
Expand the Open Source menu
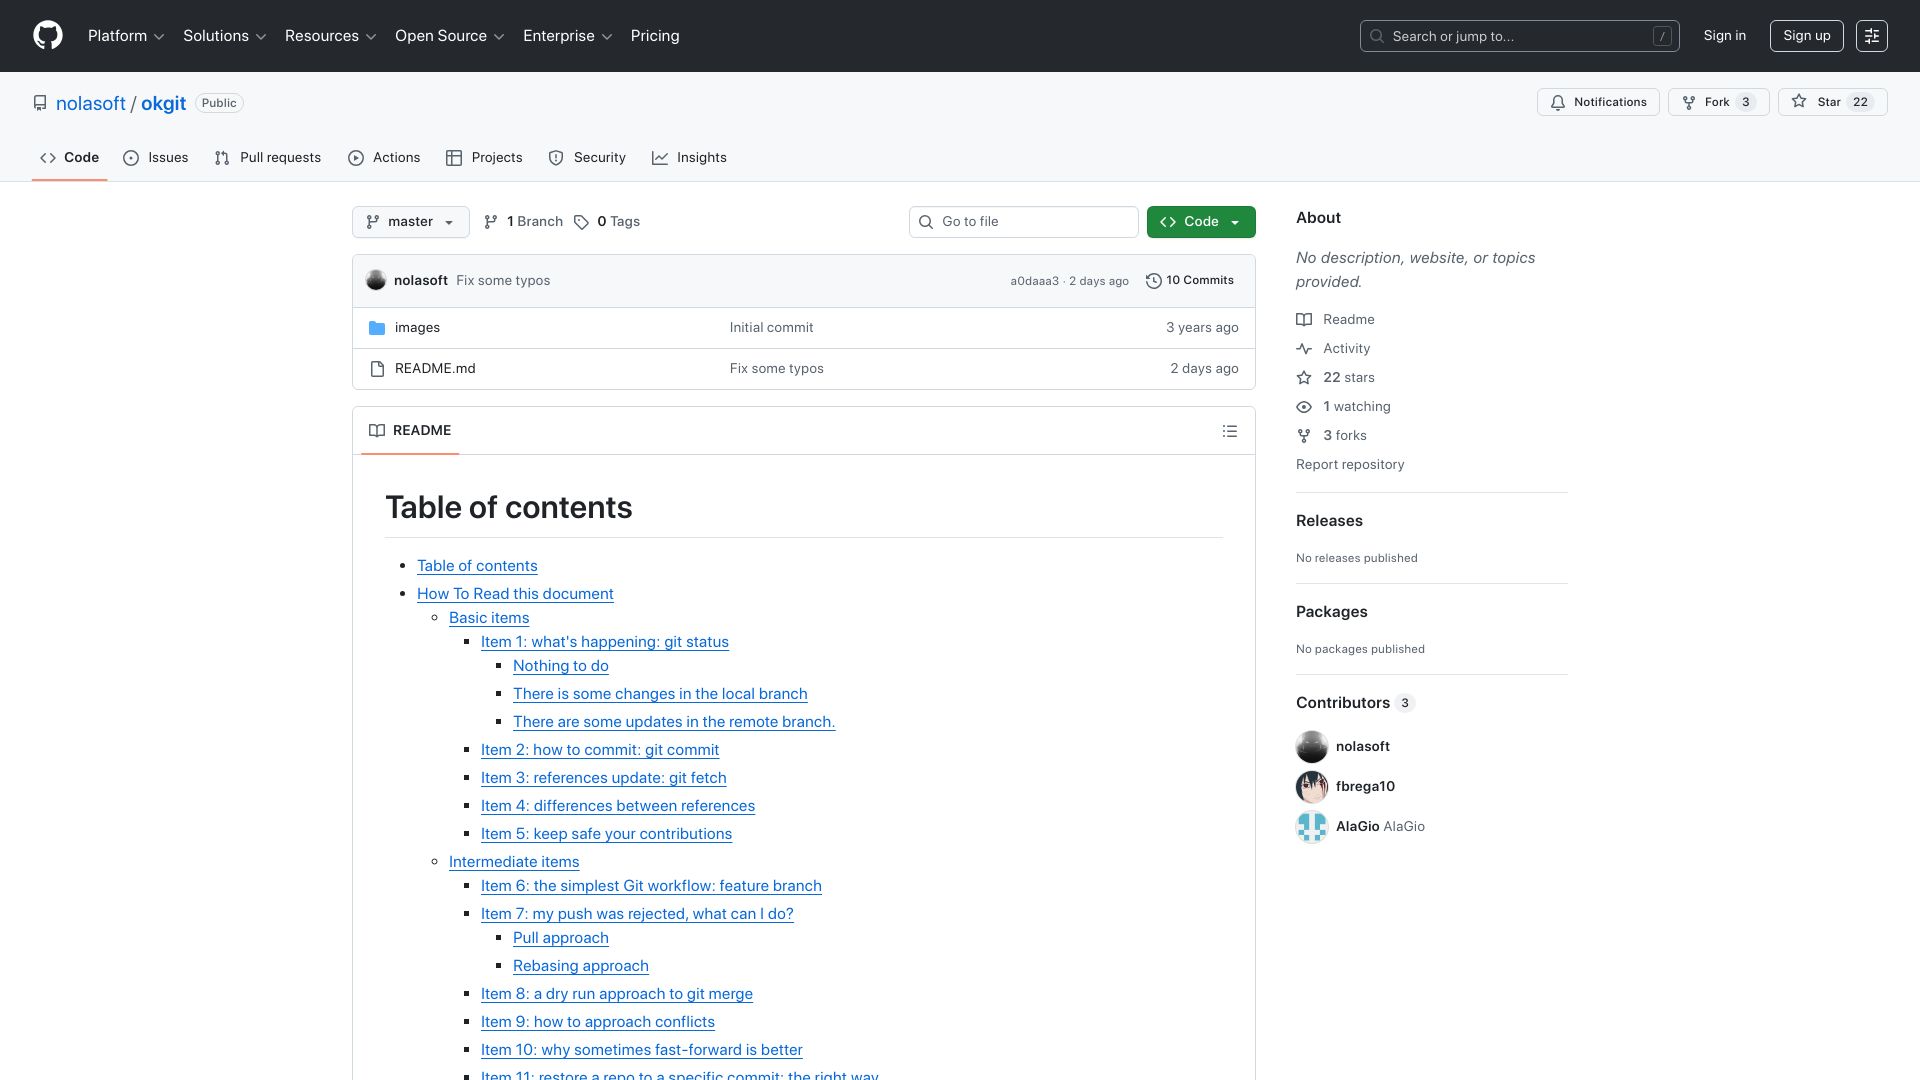(450, 36)
